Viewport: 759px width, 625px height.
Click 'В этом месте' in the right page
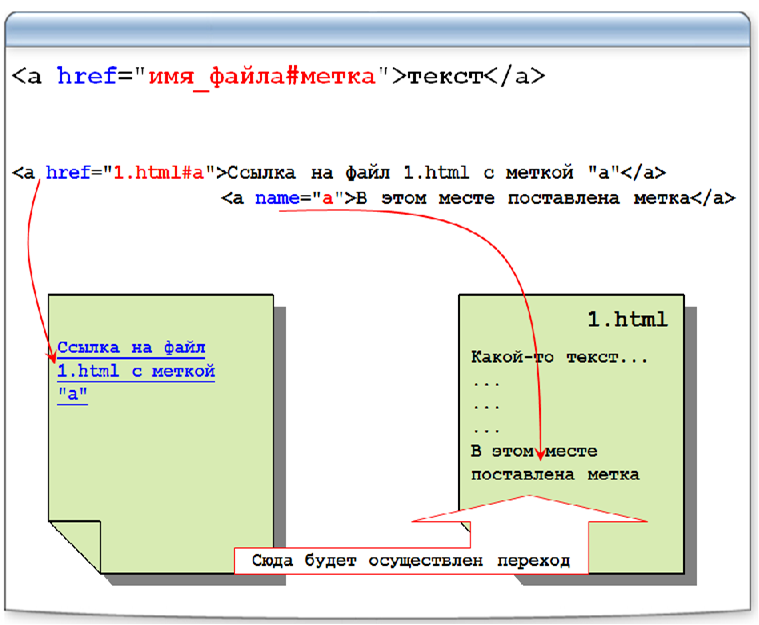click(534, 451)
